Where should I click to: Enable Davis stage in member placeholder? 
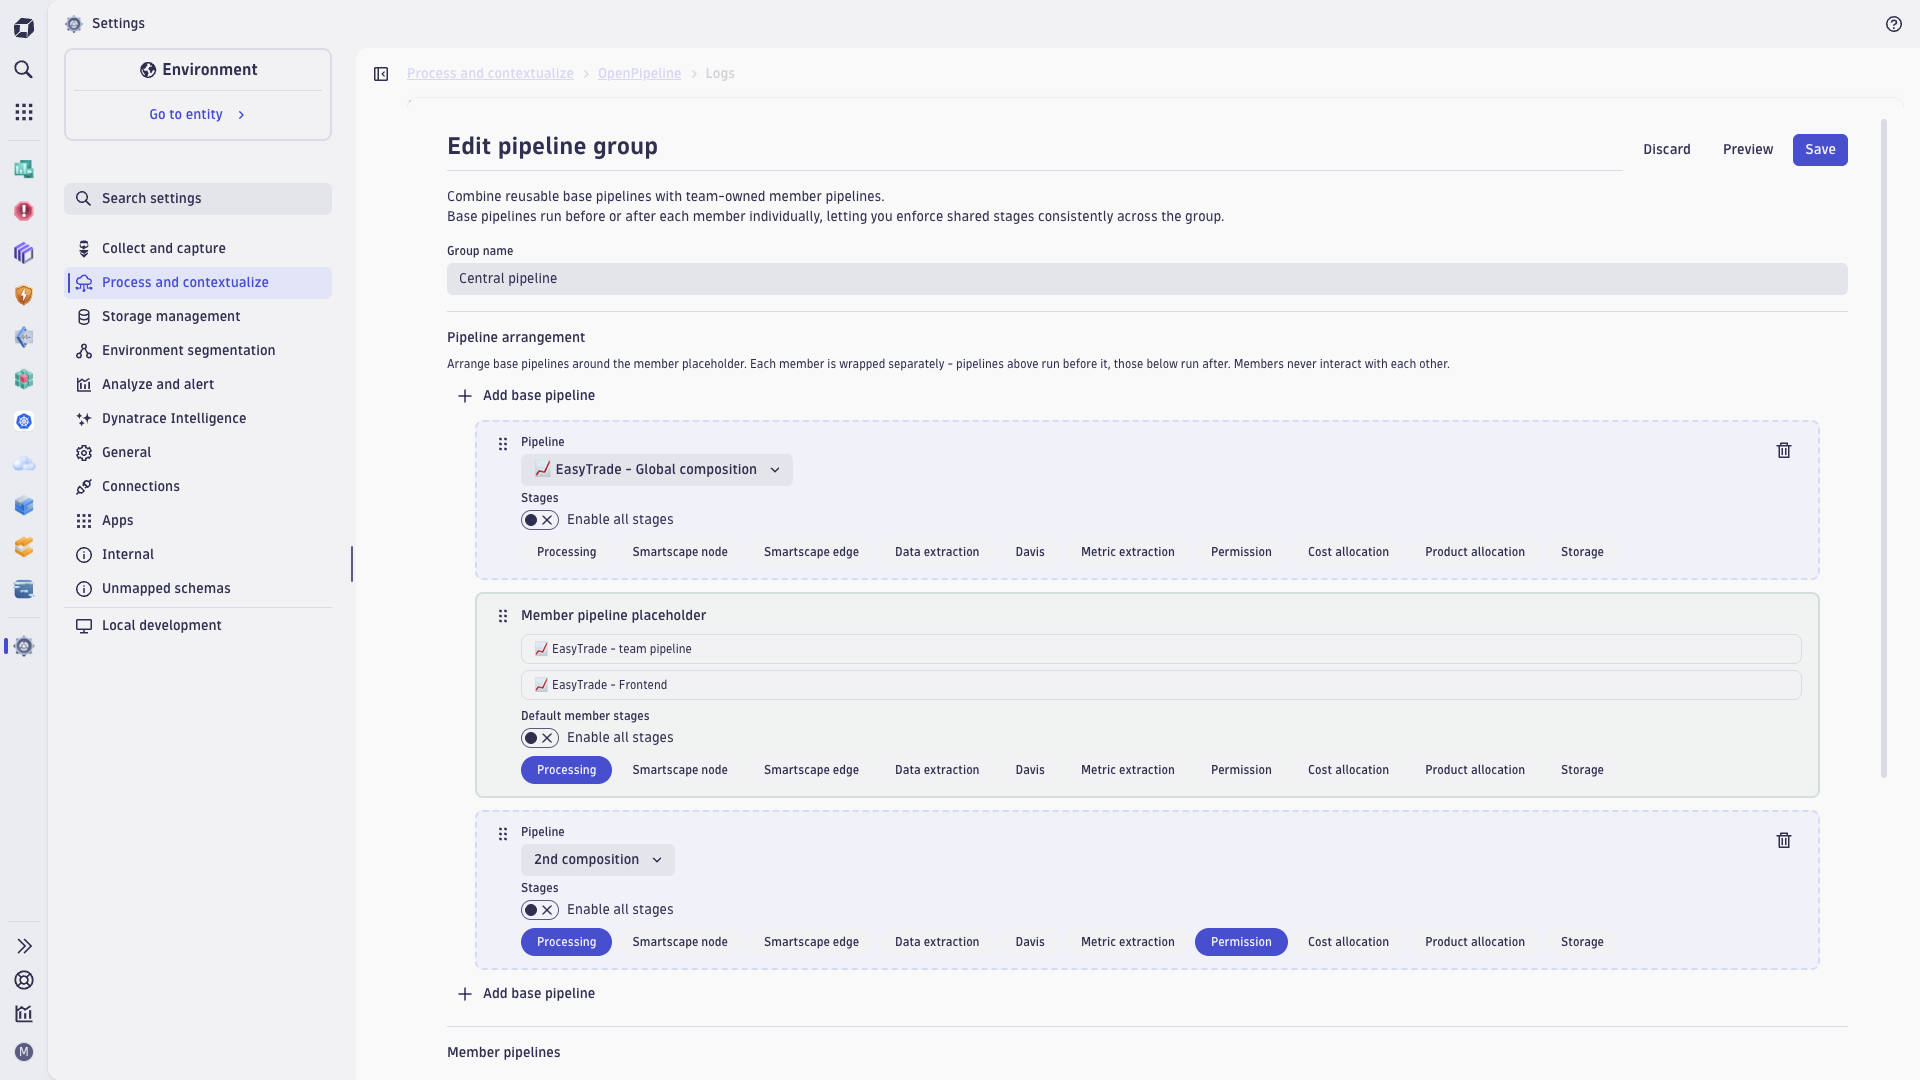(1030, 770)
